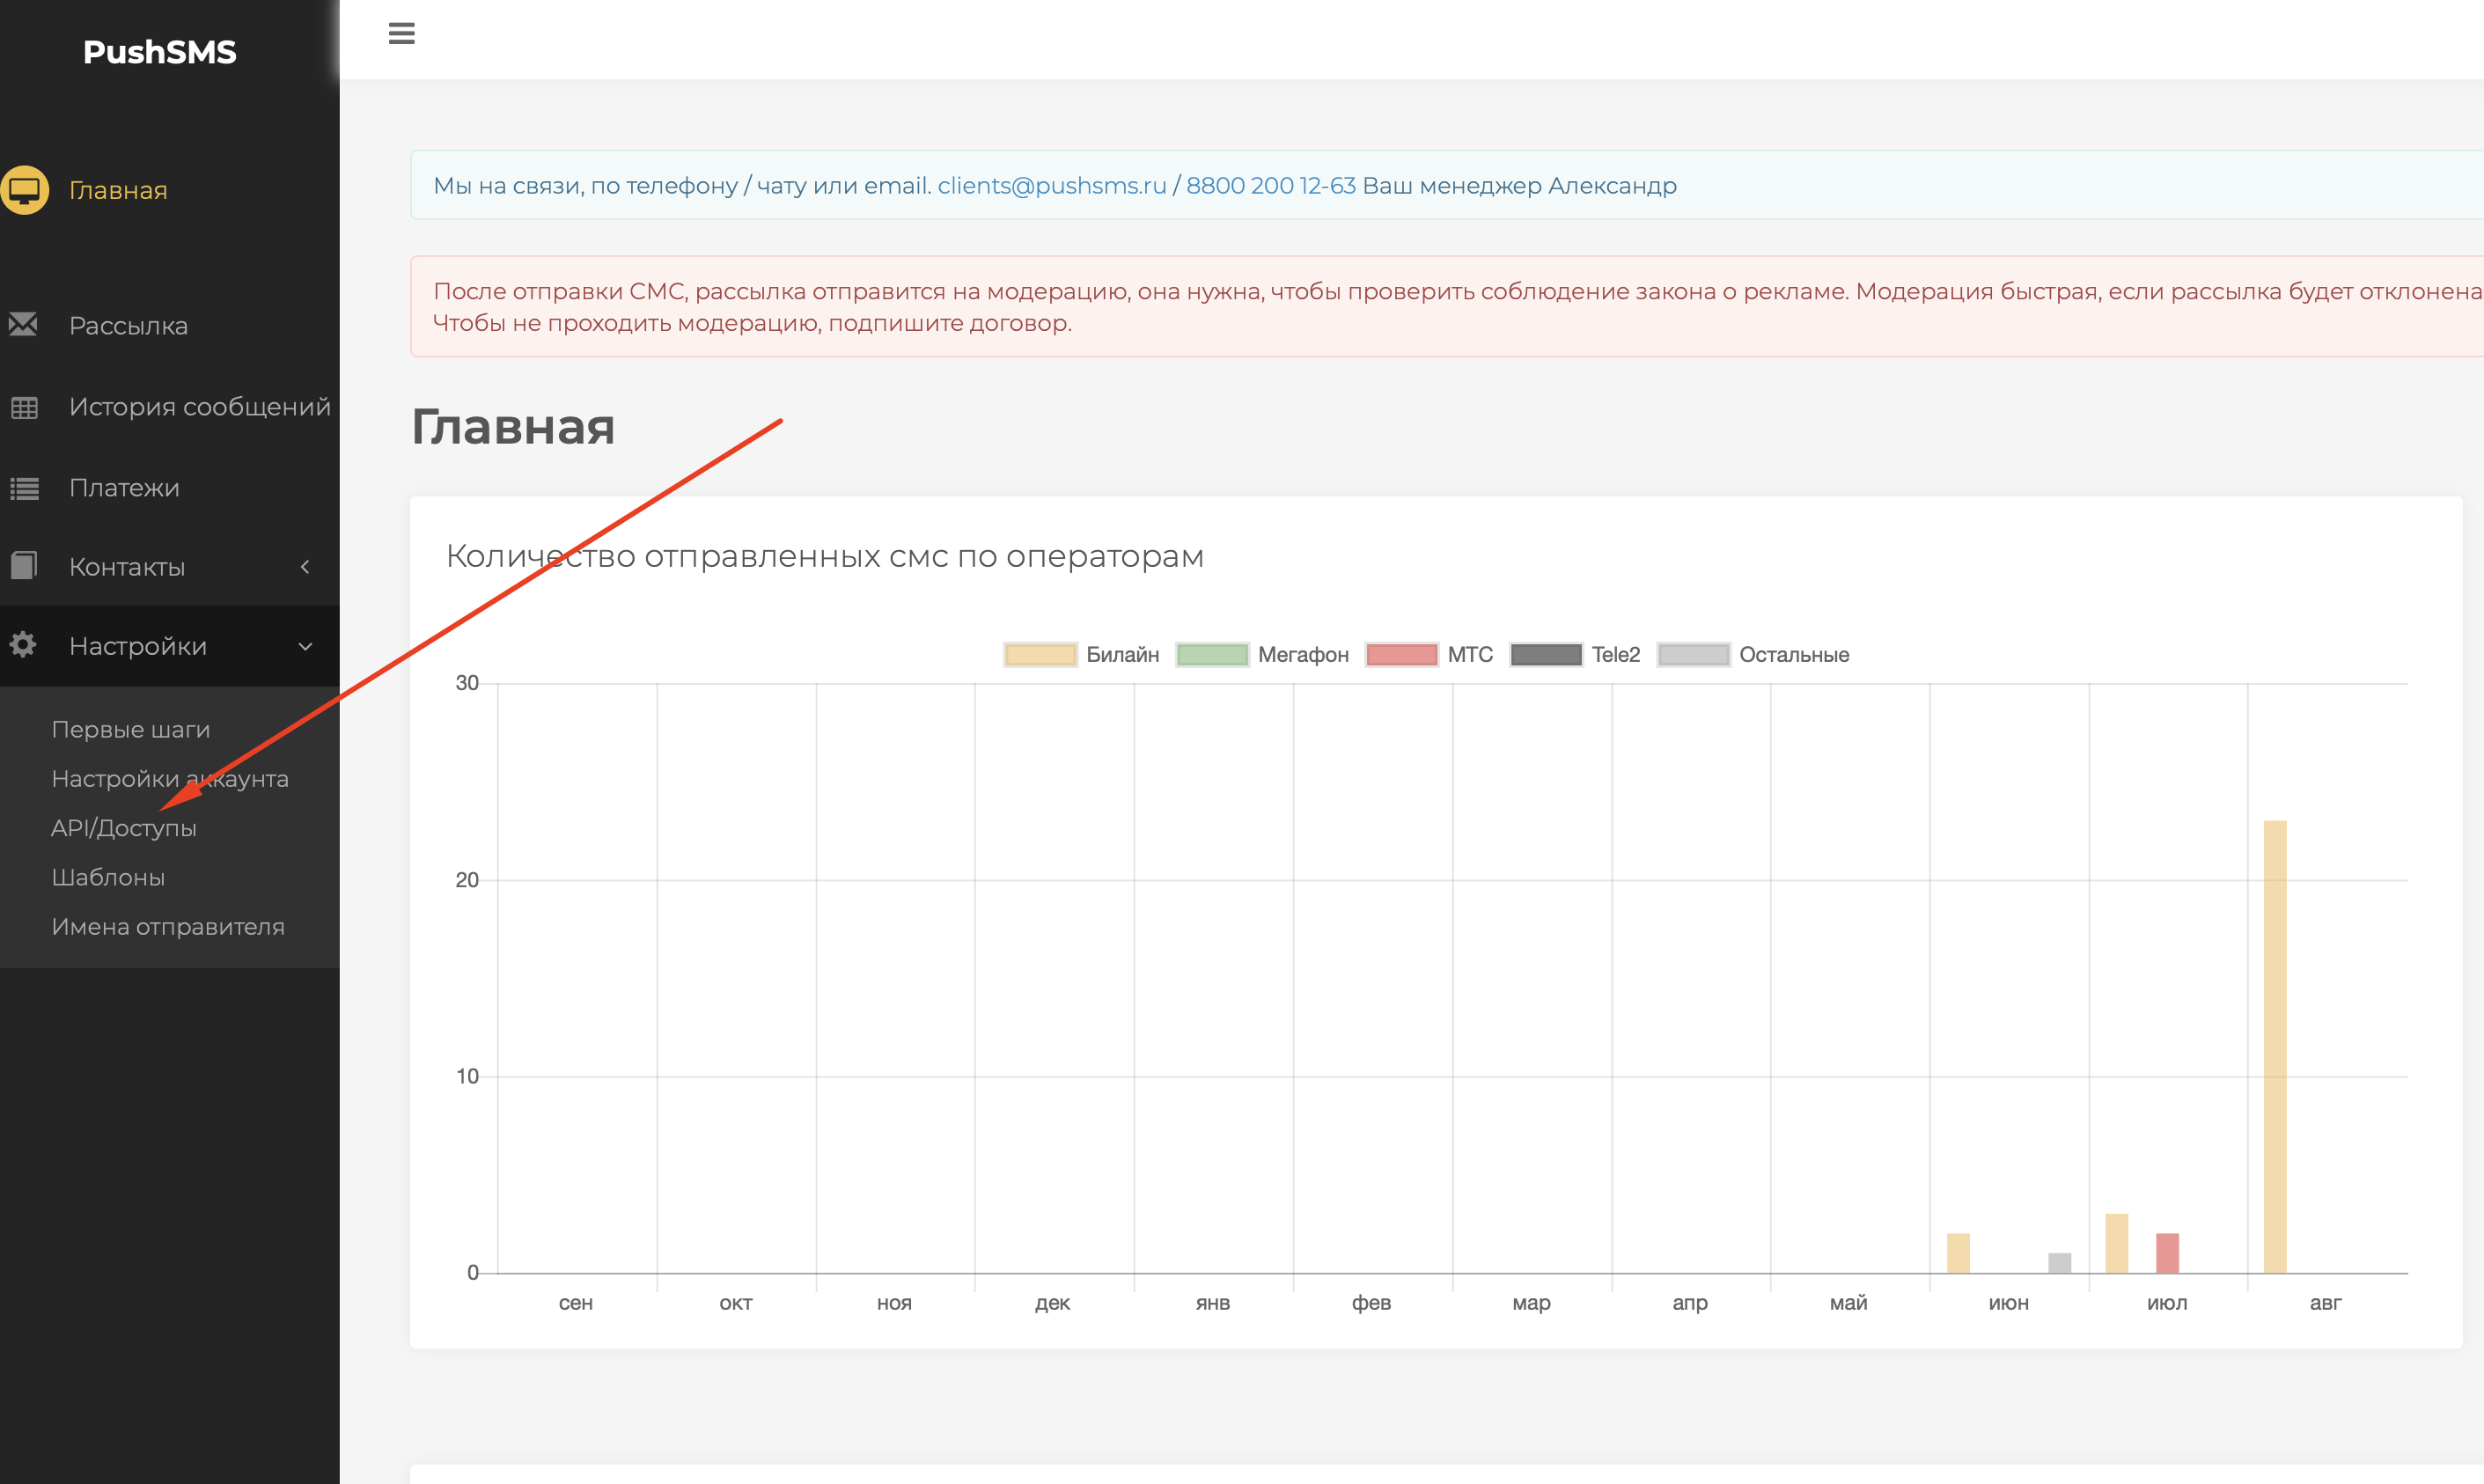Screen dimensions: 2484x1484
Task: Click the сен axis label
Action: [576, 1303]
